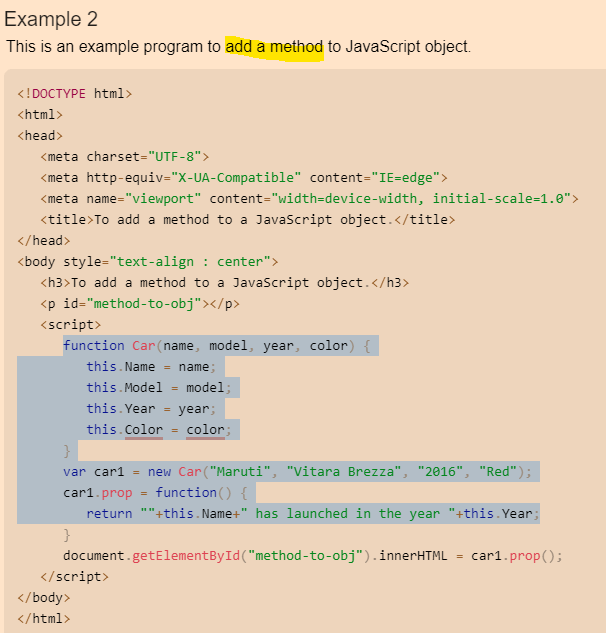The image size is (606, 633).
Task: Click the return statement line
Action: coord(312,513)
